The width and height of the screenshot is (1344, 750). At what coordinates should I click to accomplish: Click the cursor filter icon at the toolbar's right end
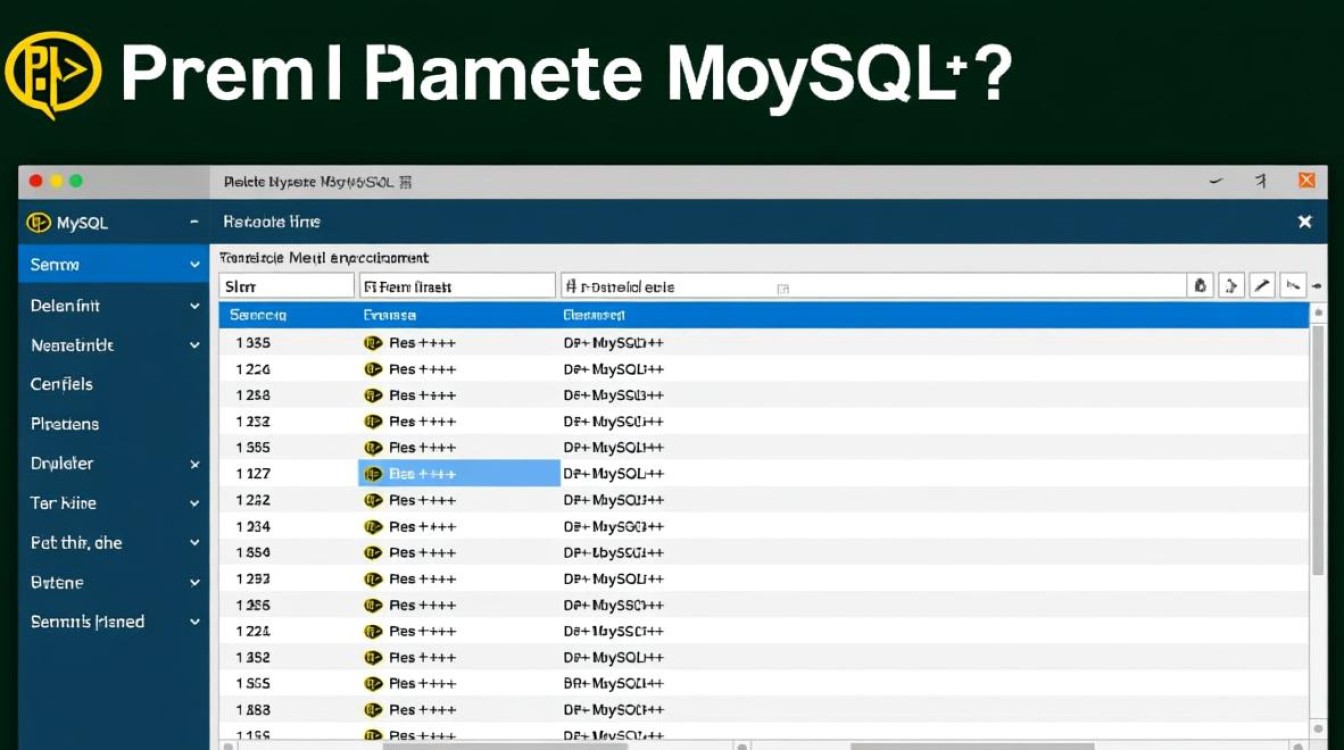click(x=1293, y=285)
